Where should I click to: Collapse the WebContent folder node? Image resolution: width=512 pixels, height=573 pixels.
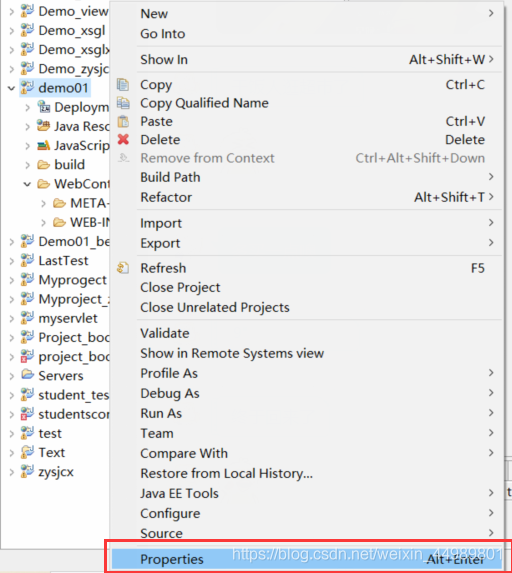(27, 184)
